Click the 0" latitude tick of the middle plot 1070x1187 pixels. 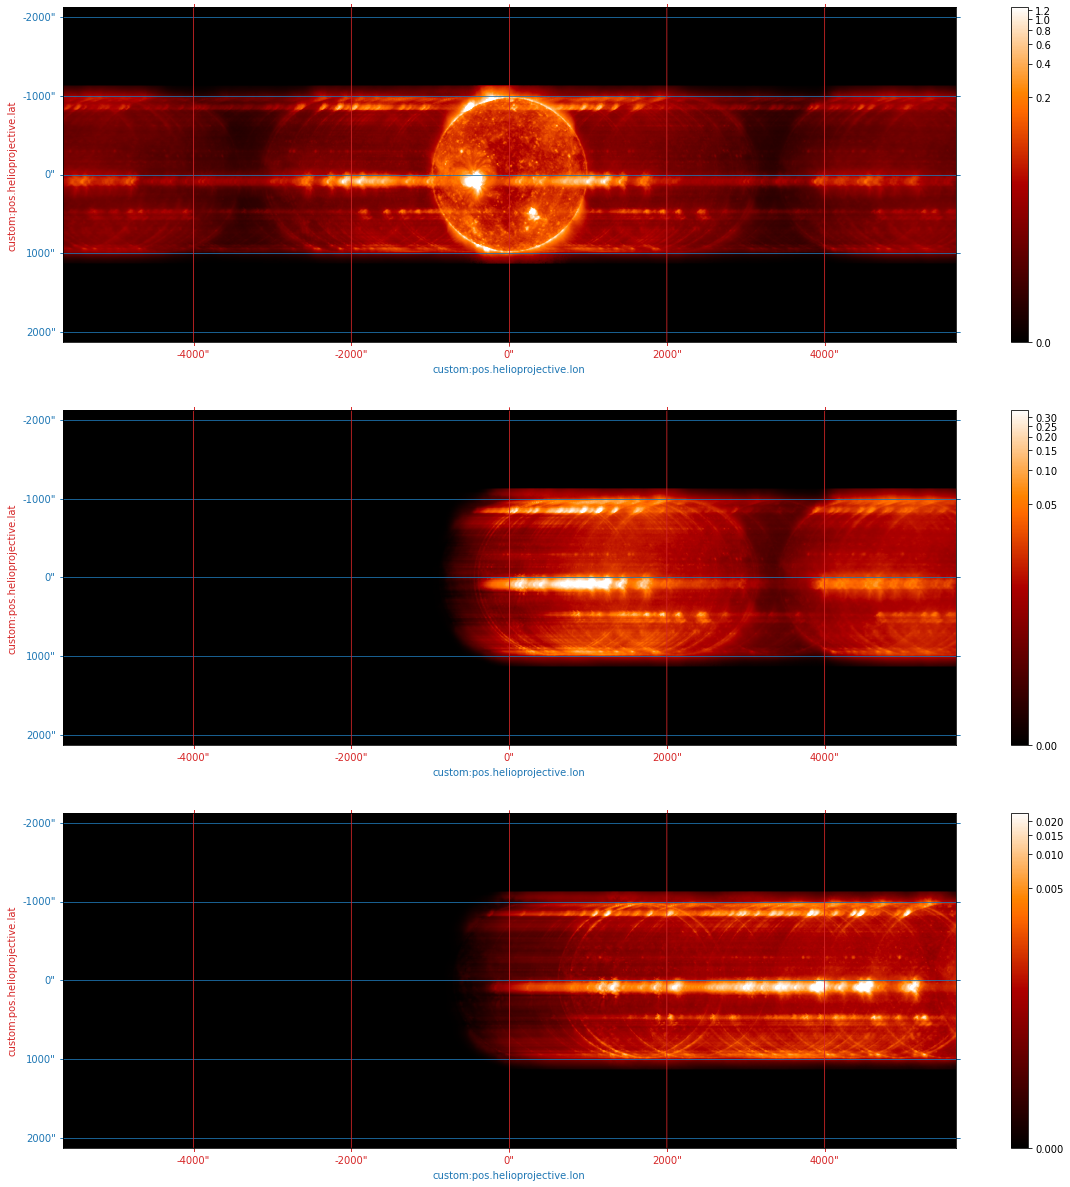click(49, 578)
